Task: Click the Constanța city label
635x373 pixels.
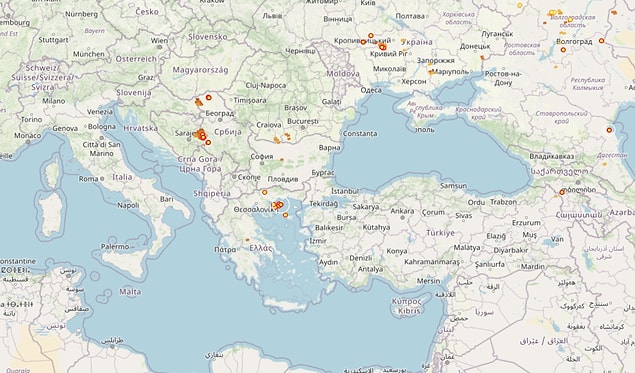Action: coord(360,134)
